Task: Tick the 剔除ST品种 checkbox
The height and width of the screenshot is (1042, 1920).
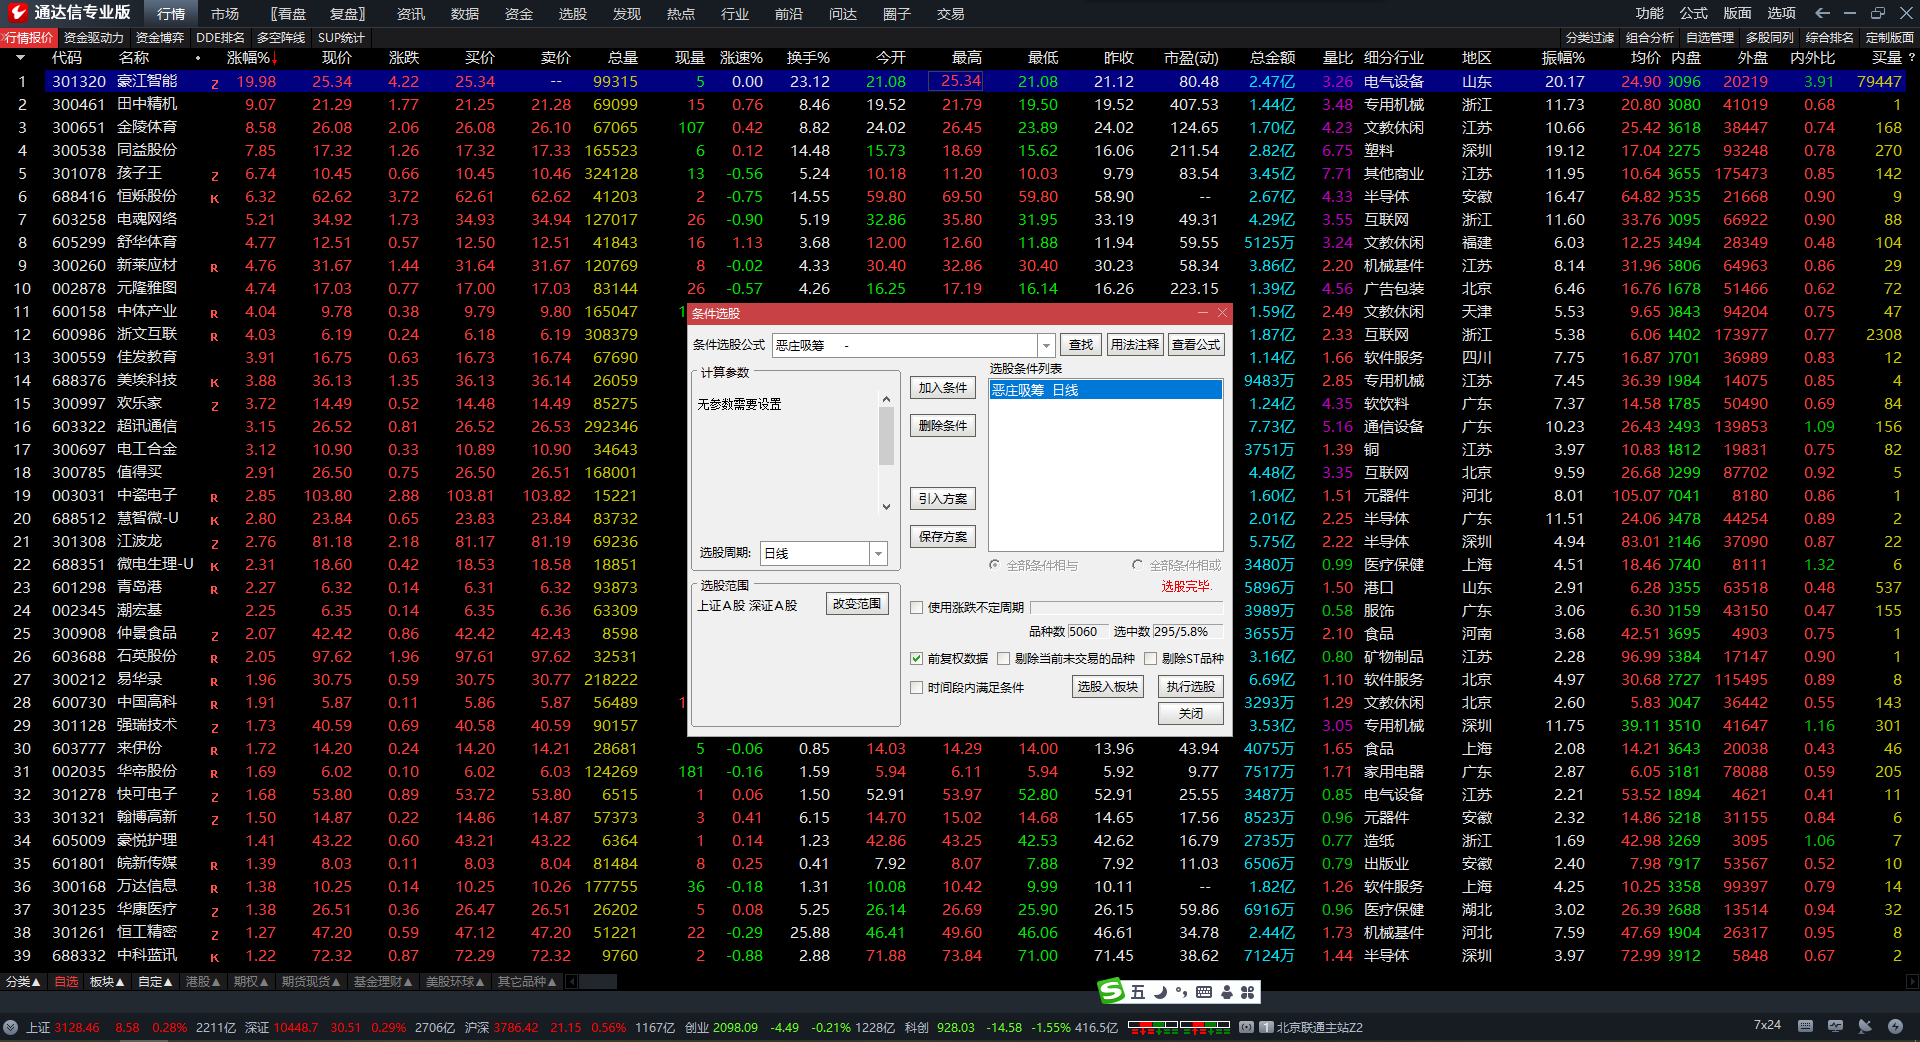Action: 1150,659
